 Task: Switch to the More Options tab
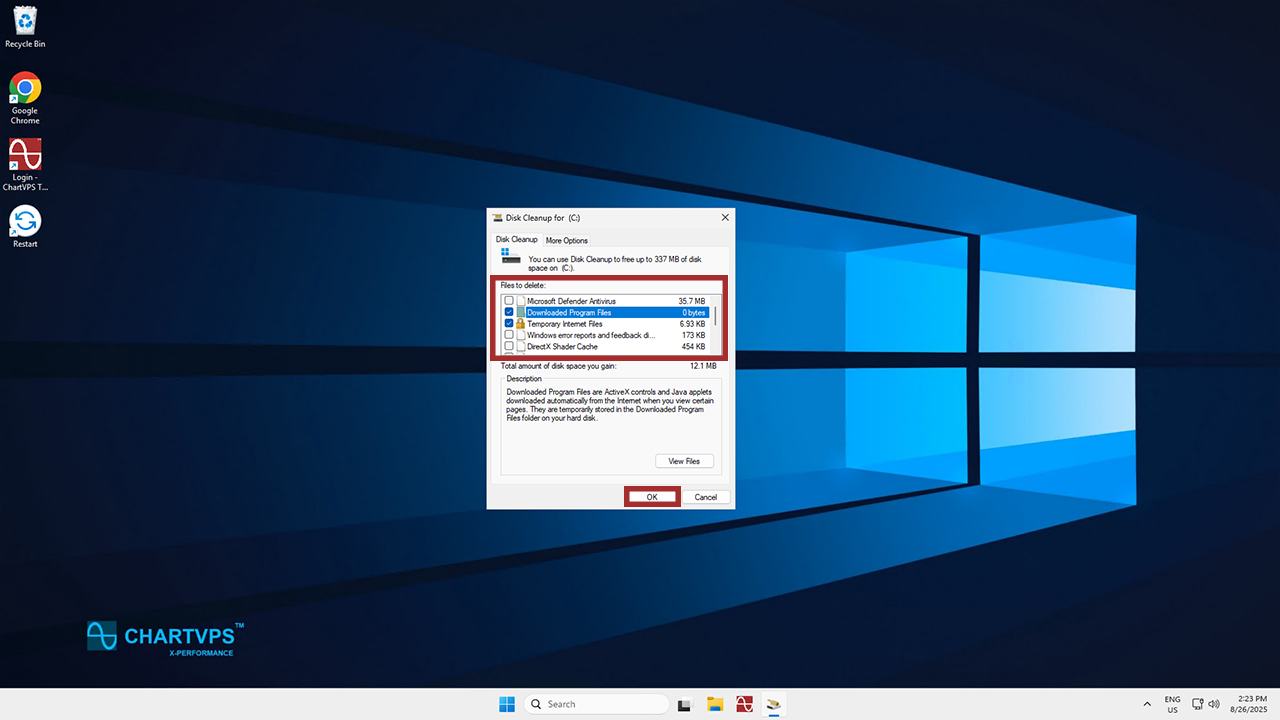[566, 240]
